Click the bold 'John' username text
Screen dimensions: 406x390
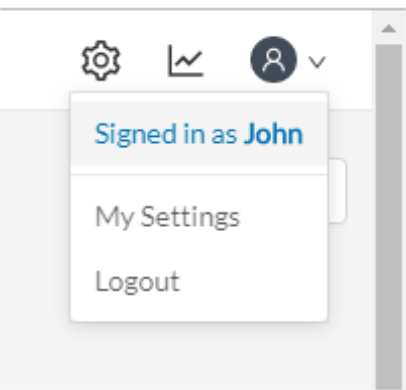point(273,134)
